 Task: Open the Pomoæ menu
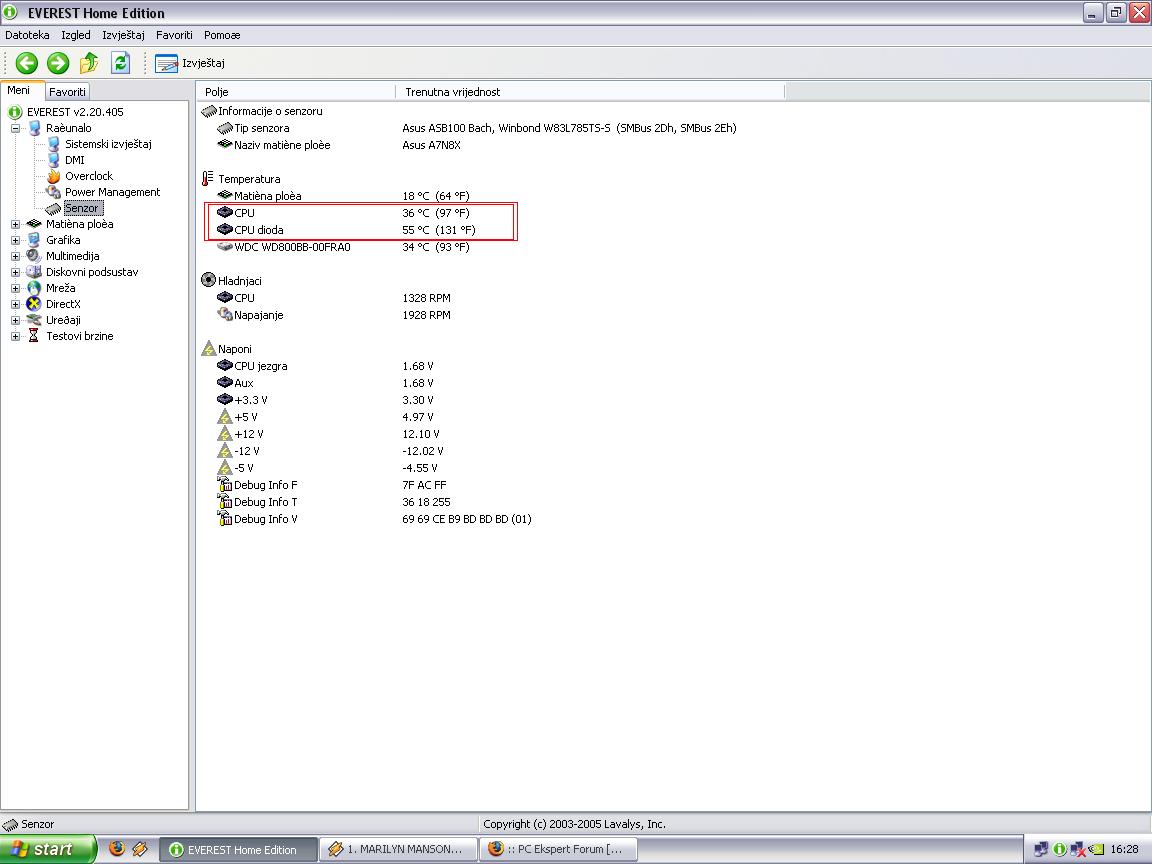click(x=222, y=35)
